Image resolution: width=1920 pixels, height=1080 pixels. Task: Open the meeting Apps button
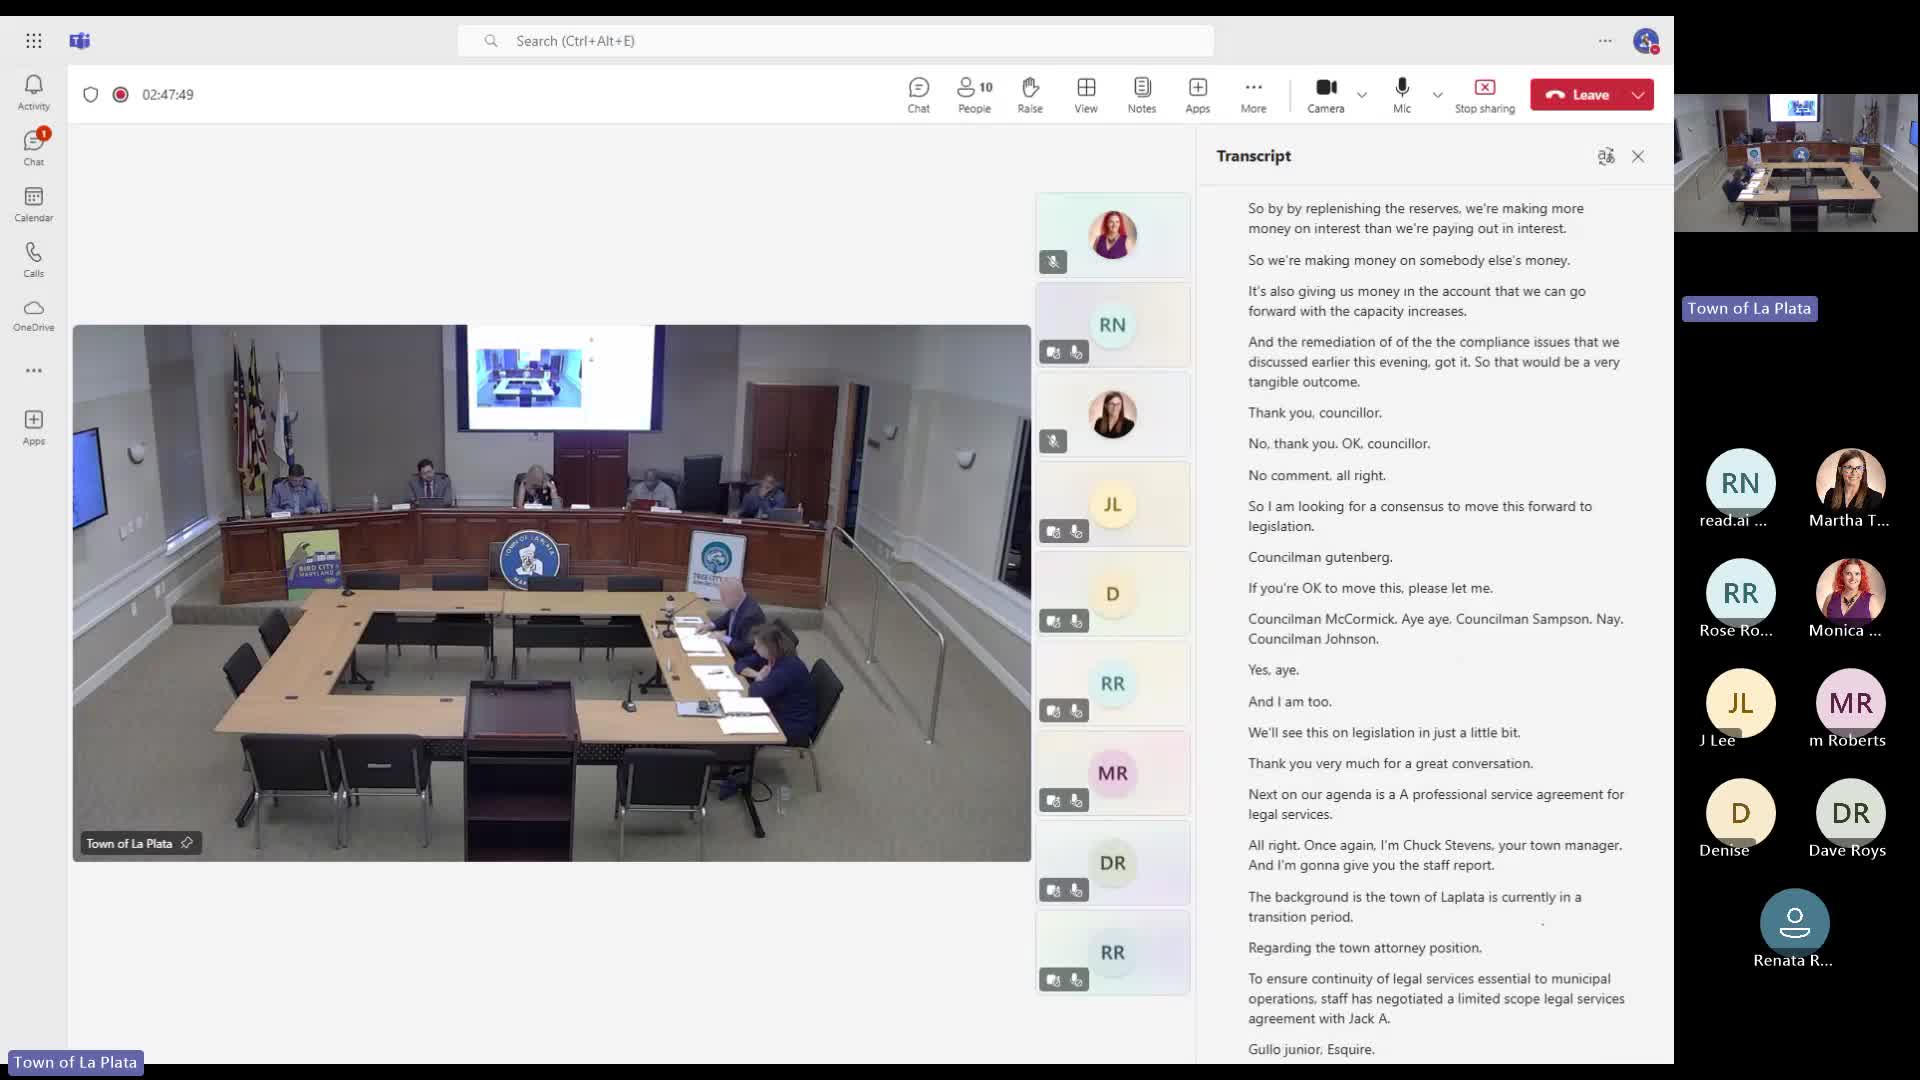pyautogui.click(x=1198, y=95)
